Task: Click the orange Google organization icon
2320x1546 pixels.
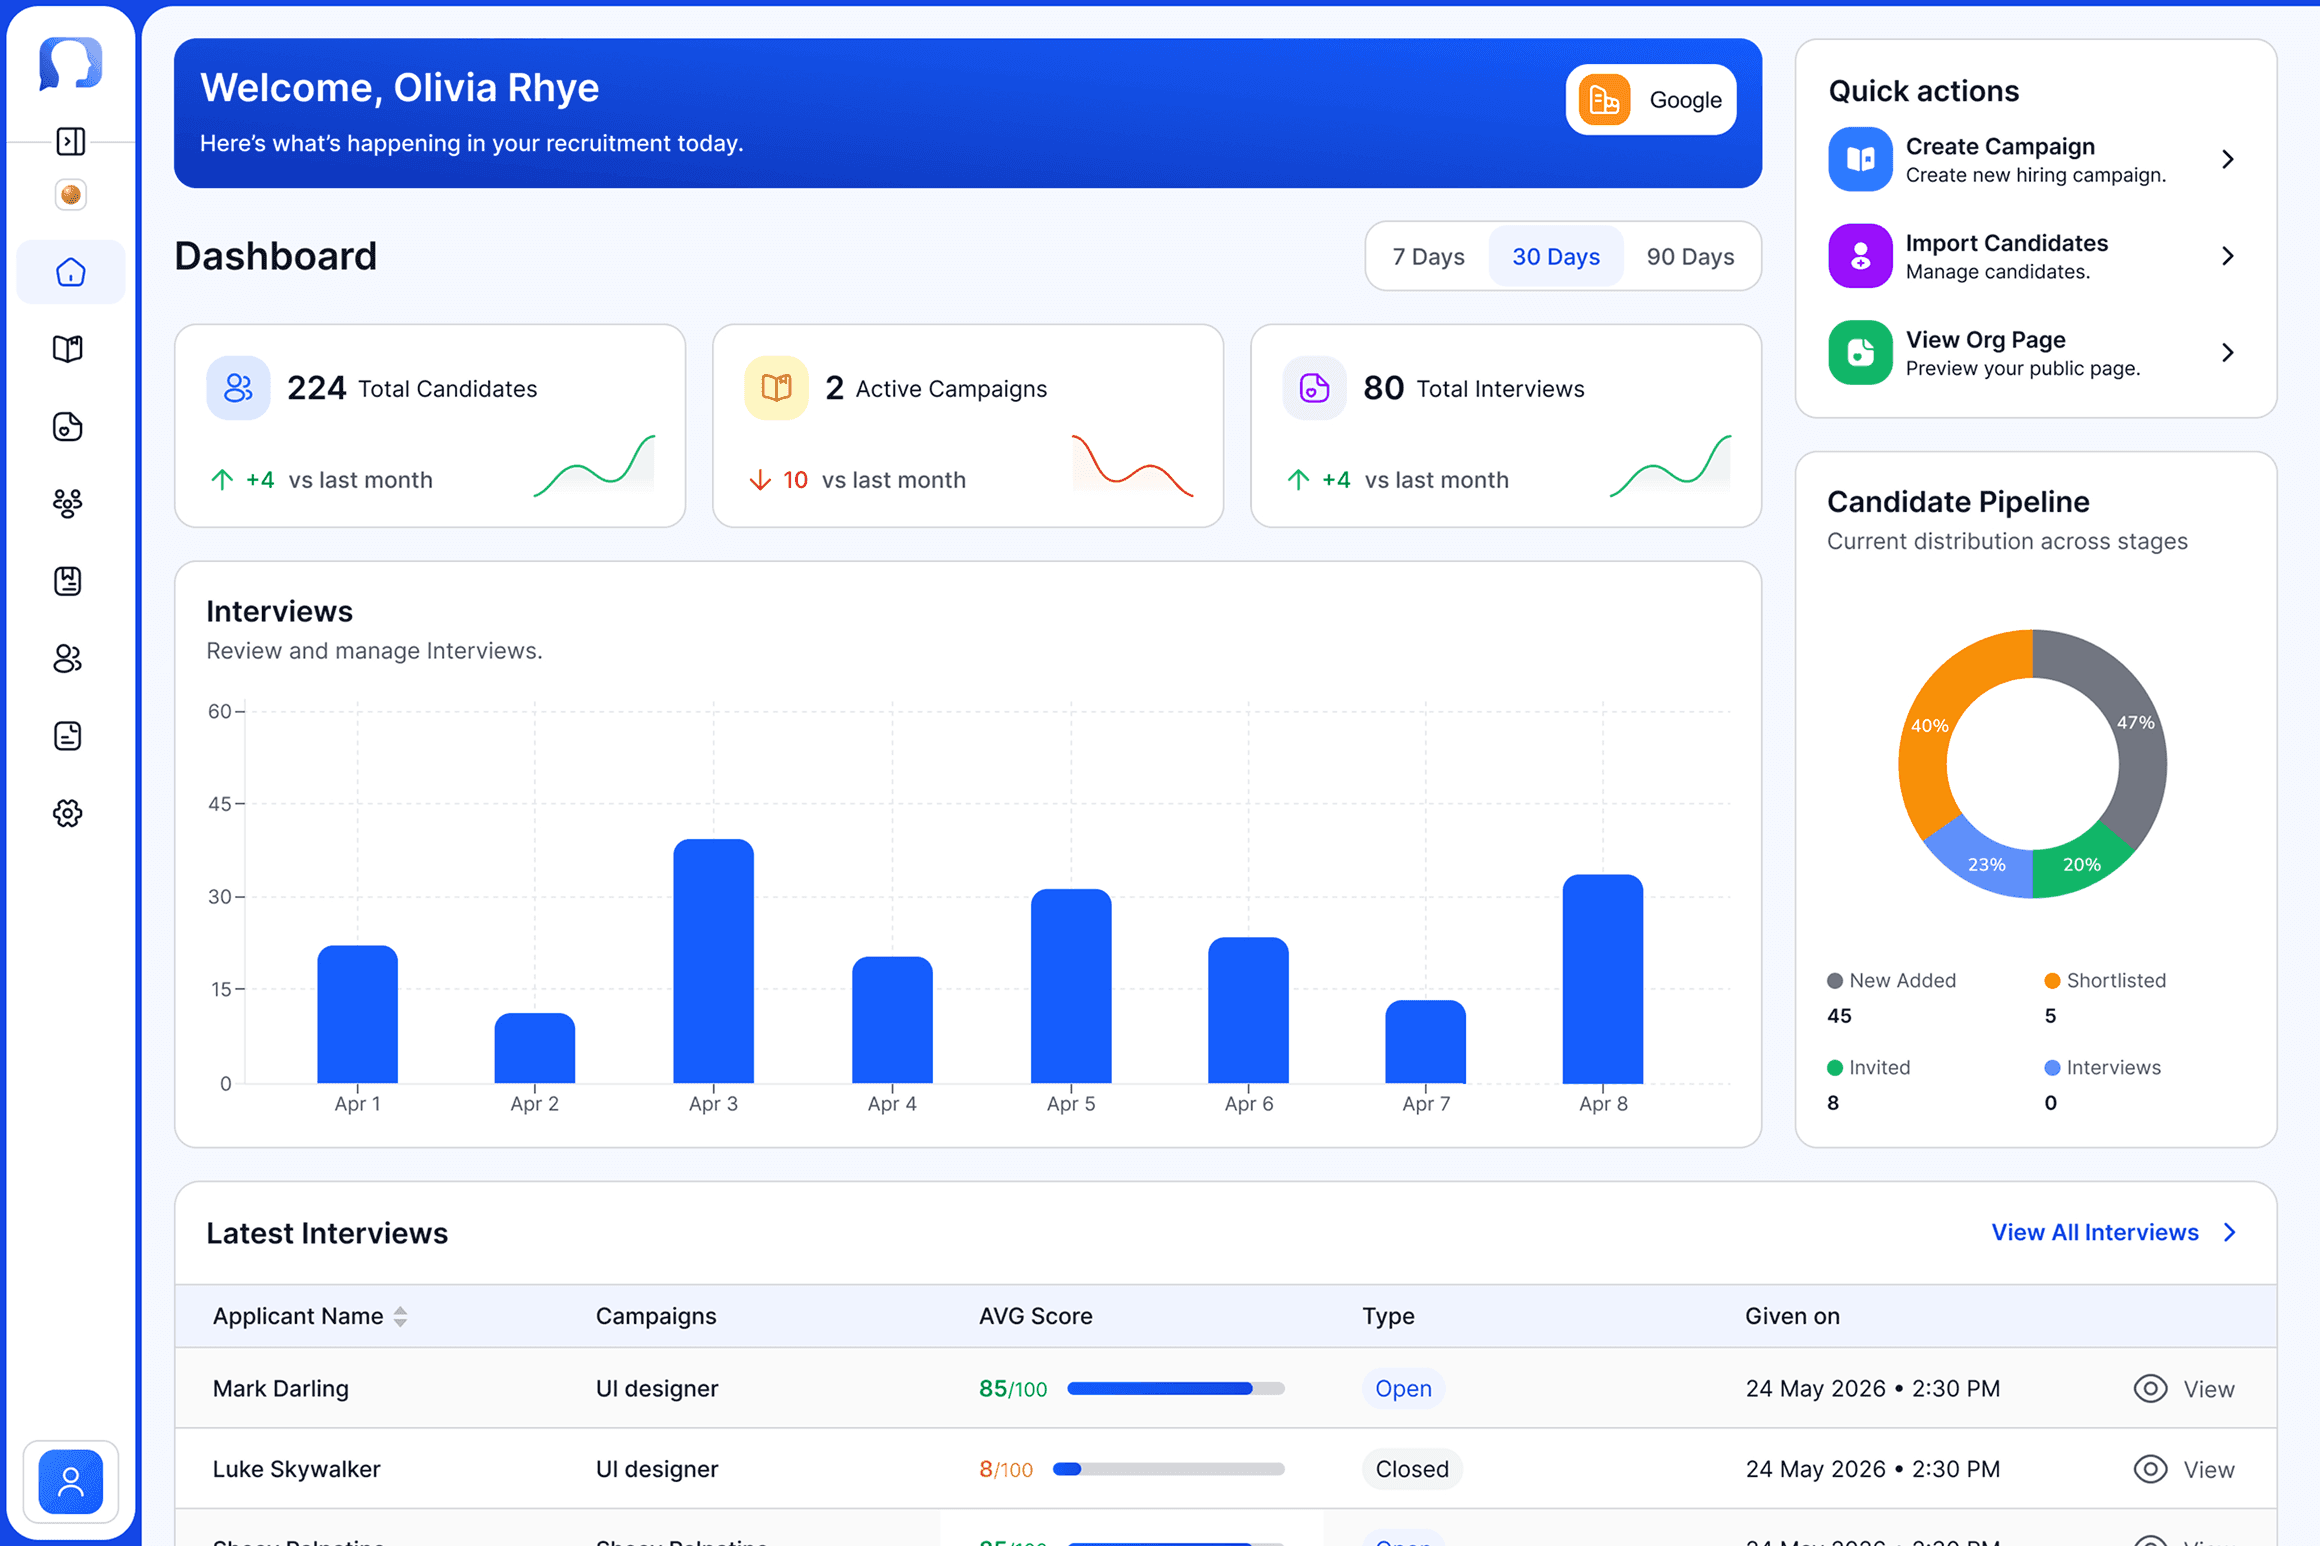Action: coord(1604,99)
